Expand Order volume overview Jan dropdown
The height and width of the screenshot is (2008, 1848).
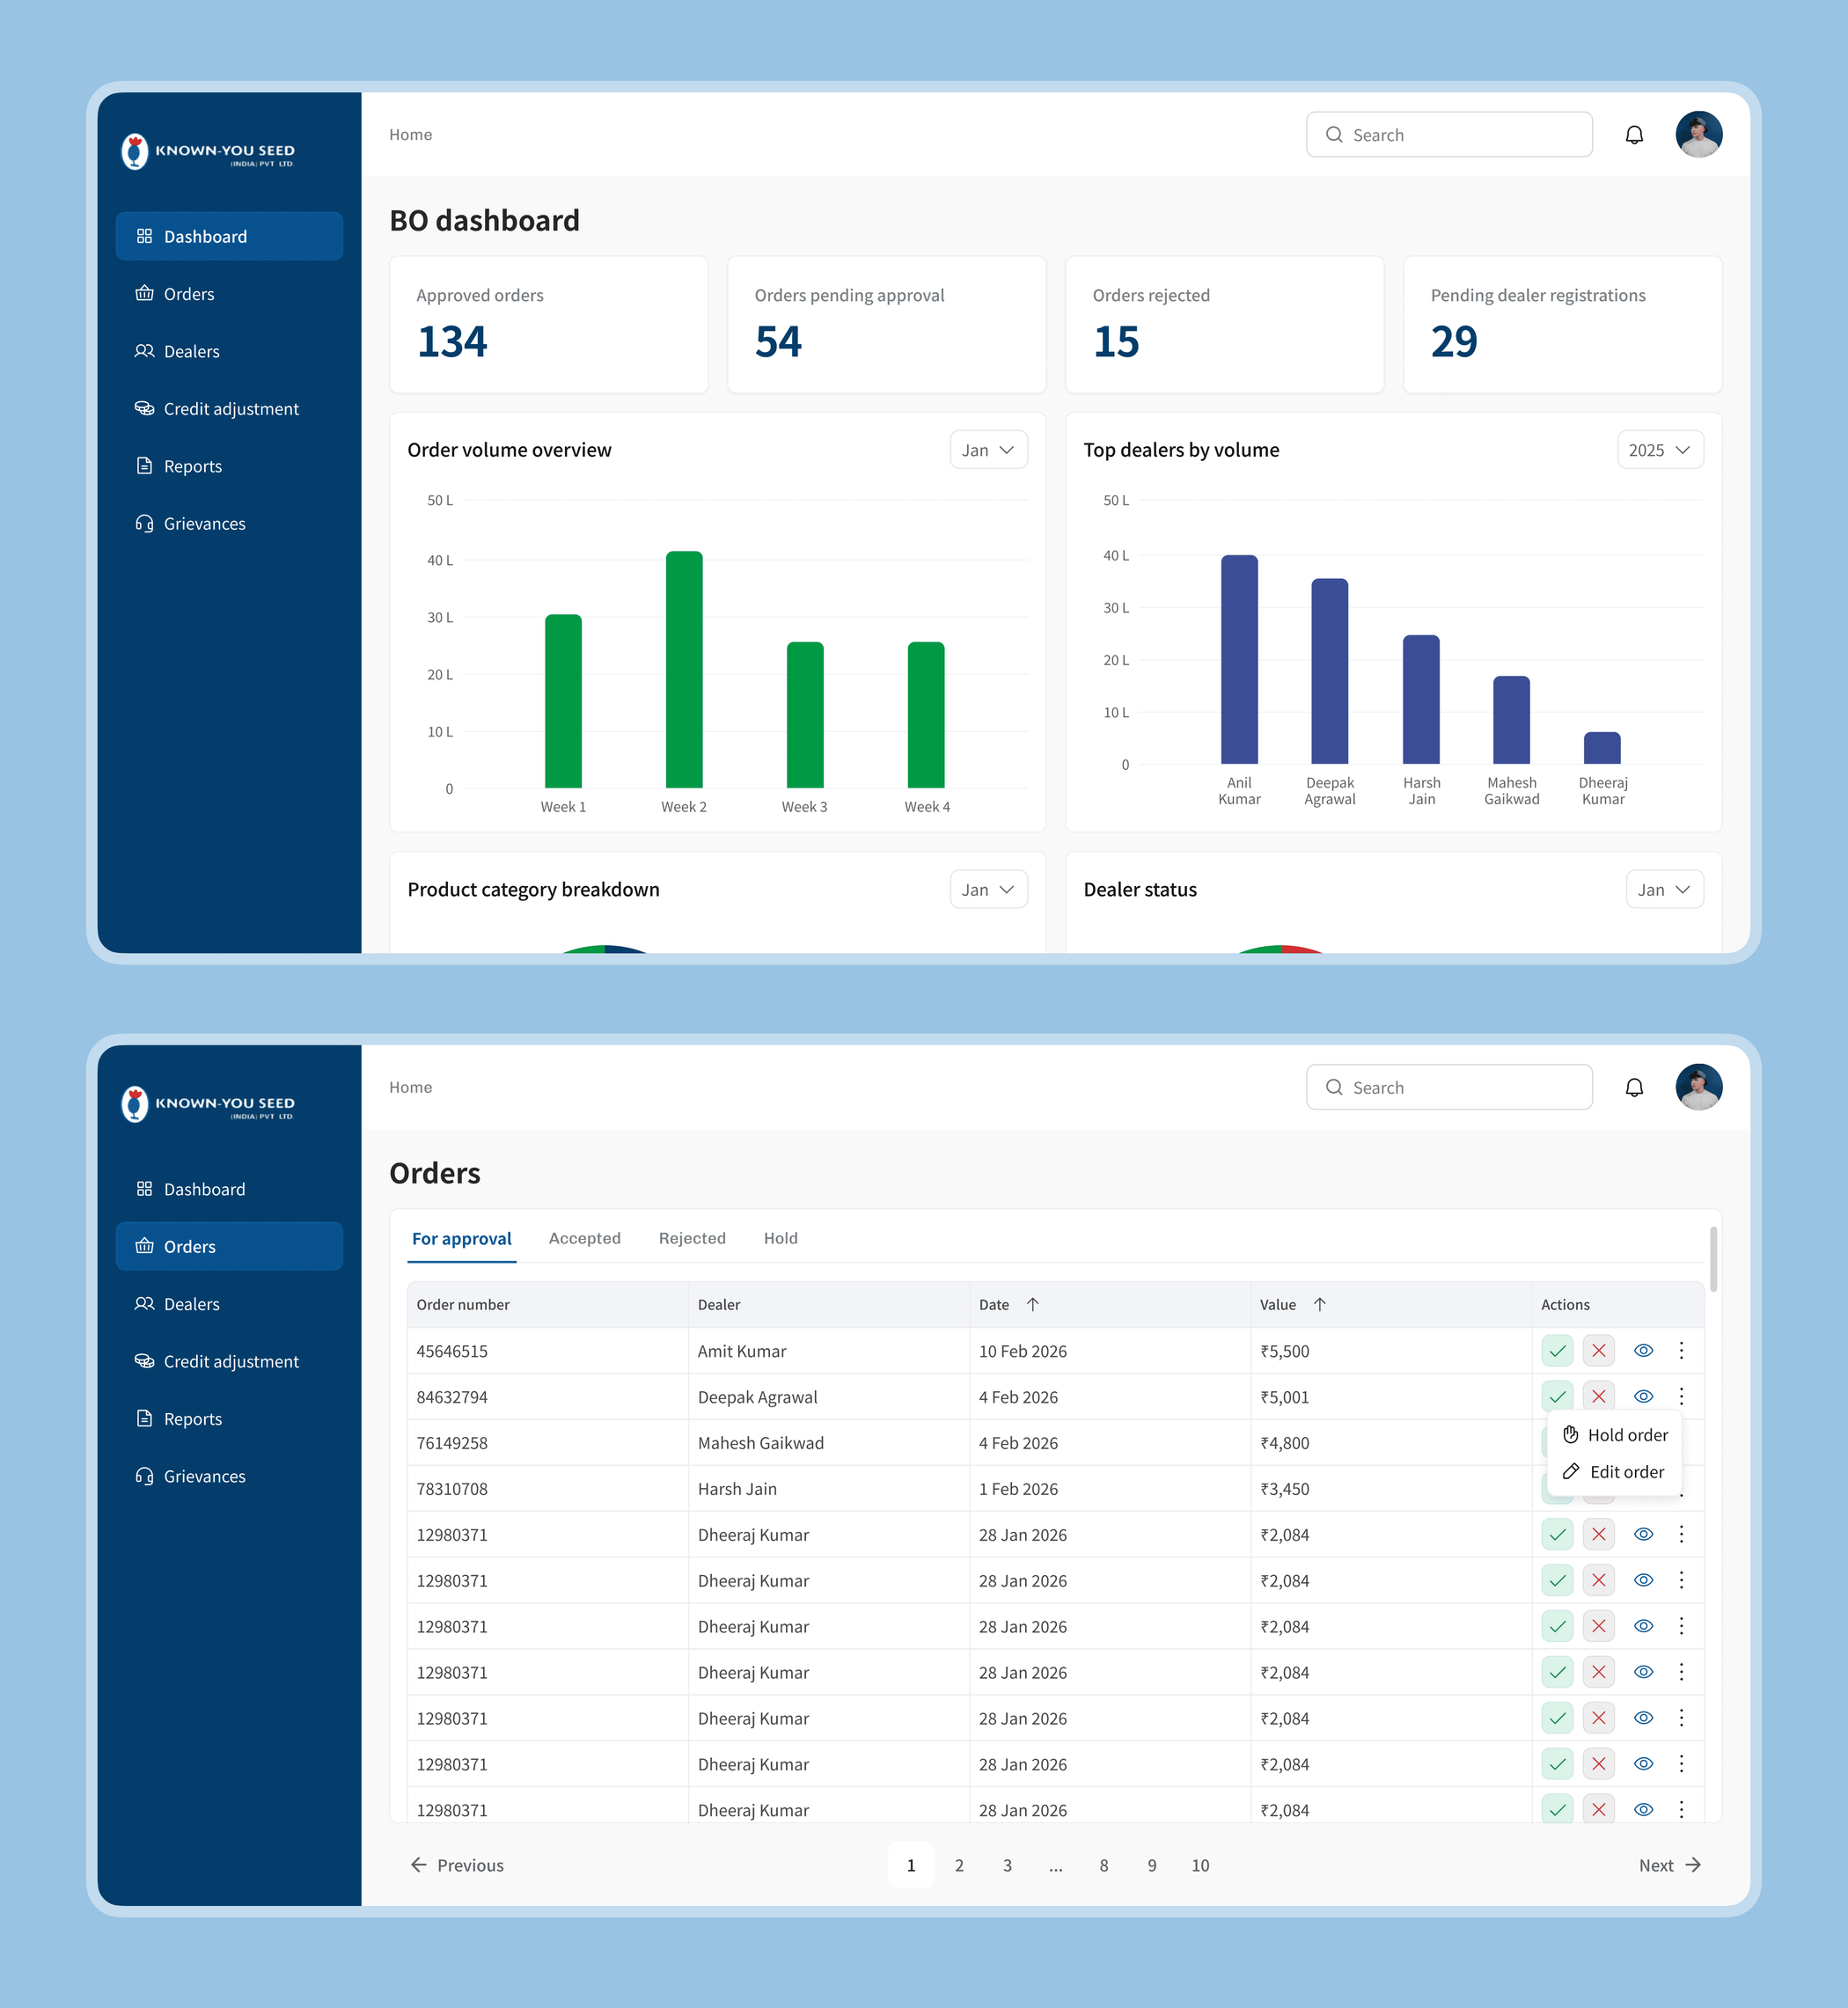pos(988,450)
